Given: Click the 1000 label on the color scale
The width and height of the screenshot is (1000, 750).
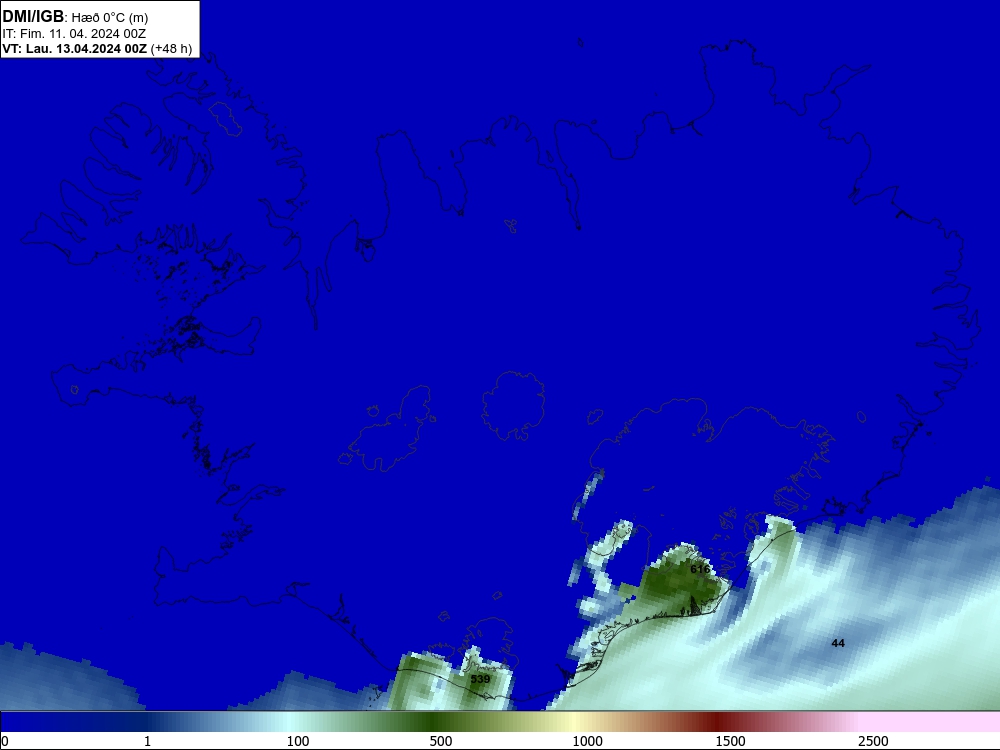Looking at the screenshot, I should (x=587, y=741).
